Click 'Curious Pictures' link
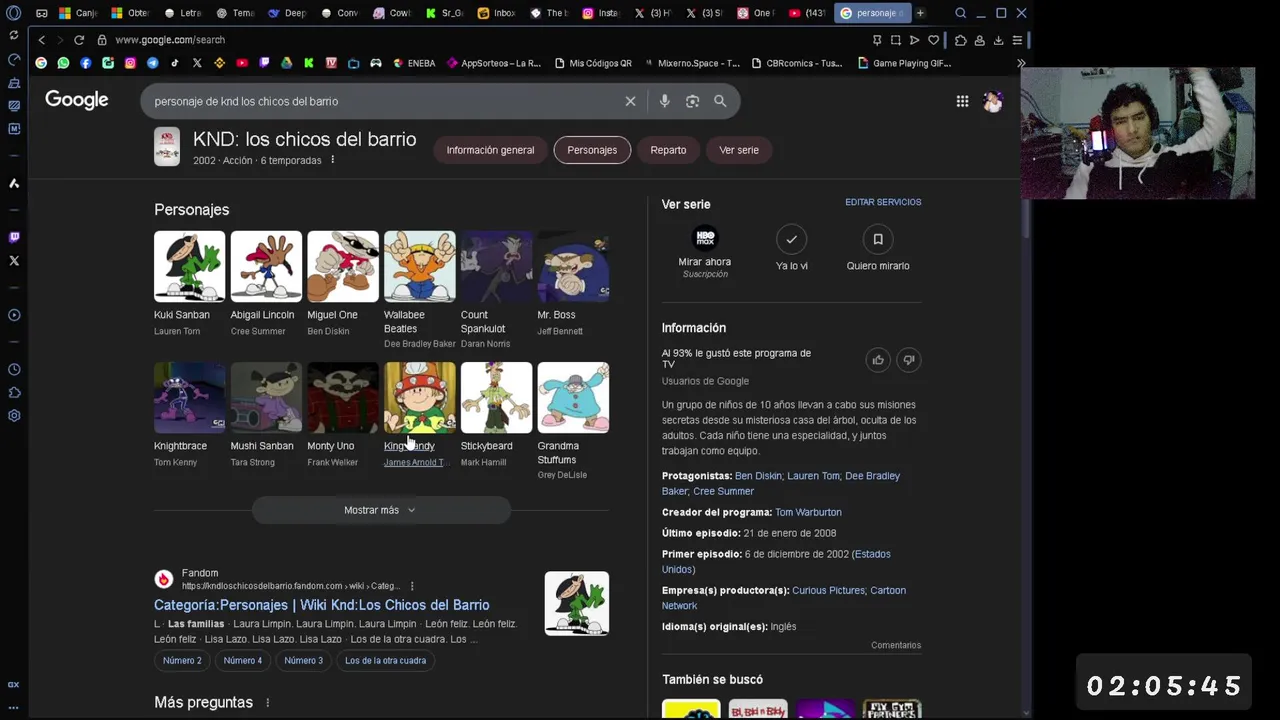 (828, 590)
